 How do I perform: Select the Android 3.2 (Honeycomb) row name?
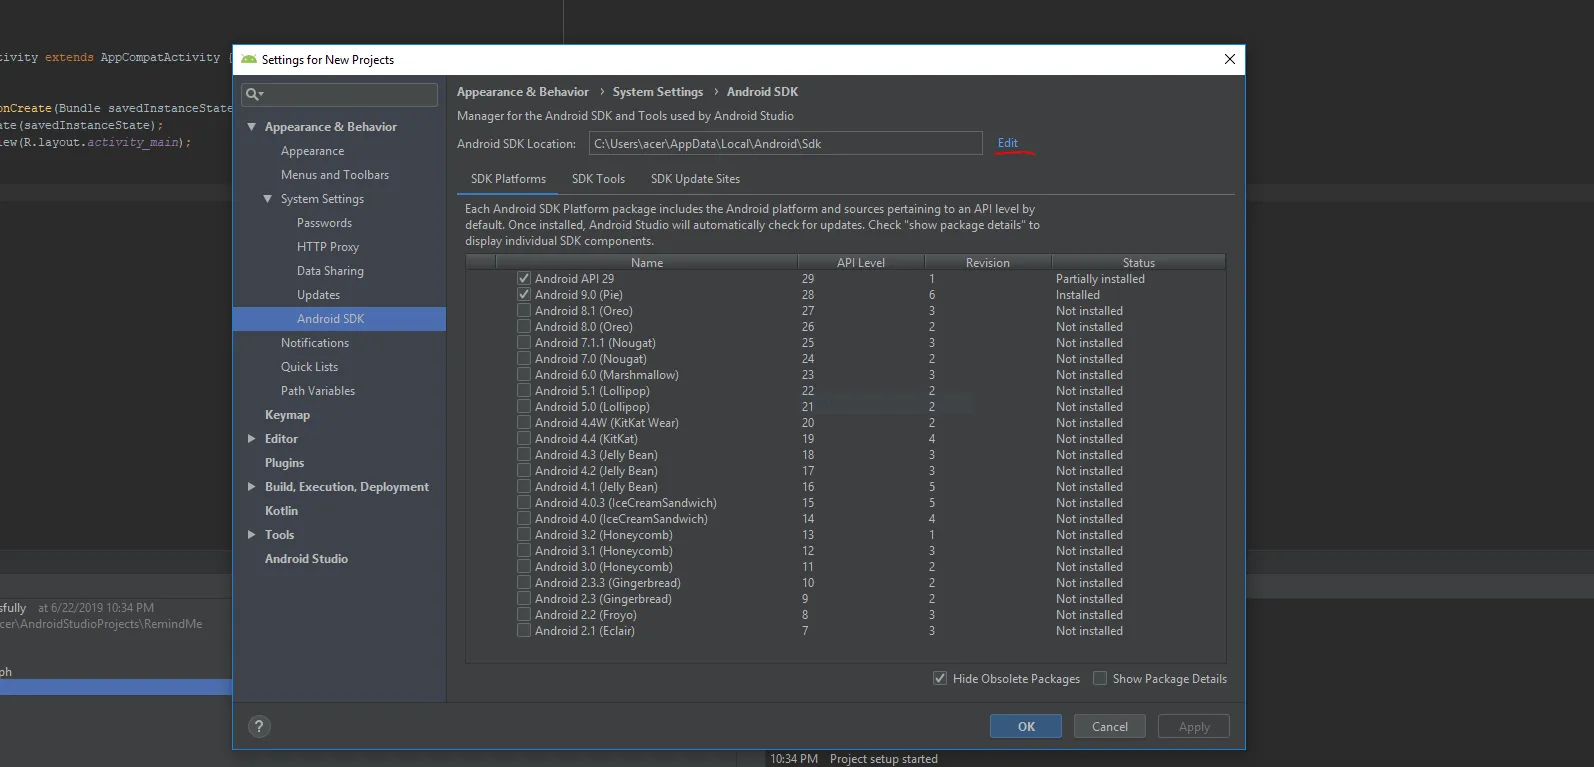pyautogui.click(x=604, y=535)
